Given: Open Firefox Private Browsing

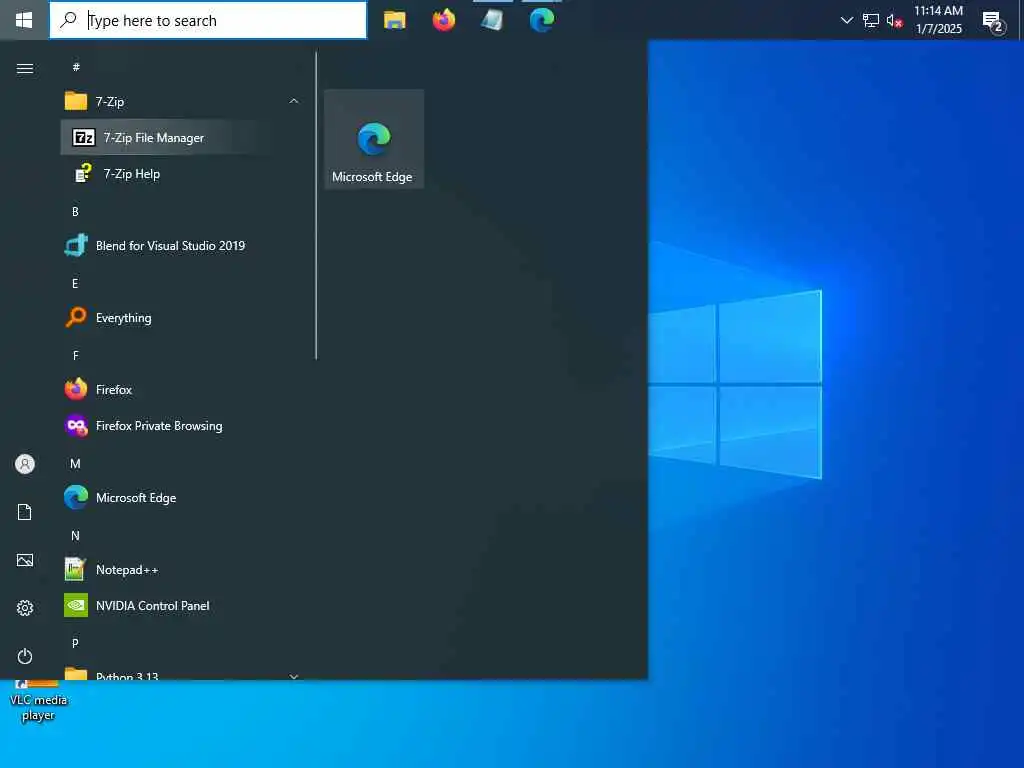Looking at the screenshot, I should point(182,426).
